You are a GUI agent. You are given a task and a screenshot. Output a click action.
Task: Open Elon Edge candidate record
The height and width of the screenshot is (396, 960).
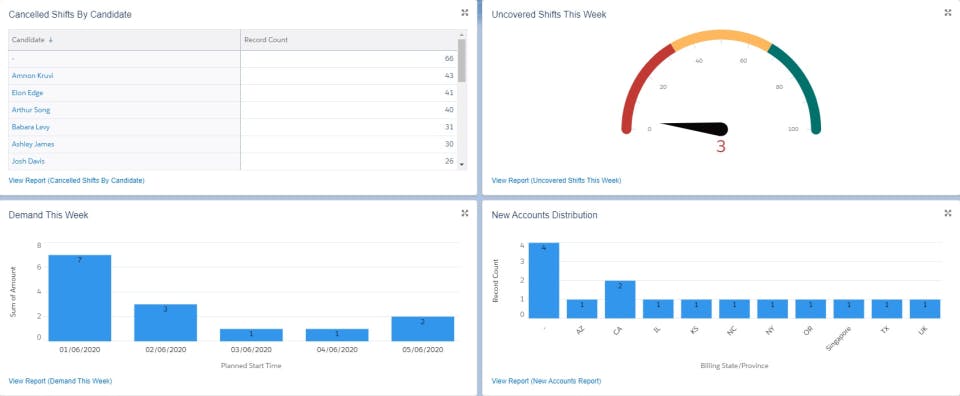click(x=28, y=93)
